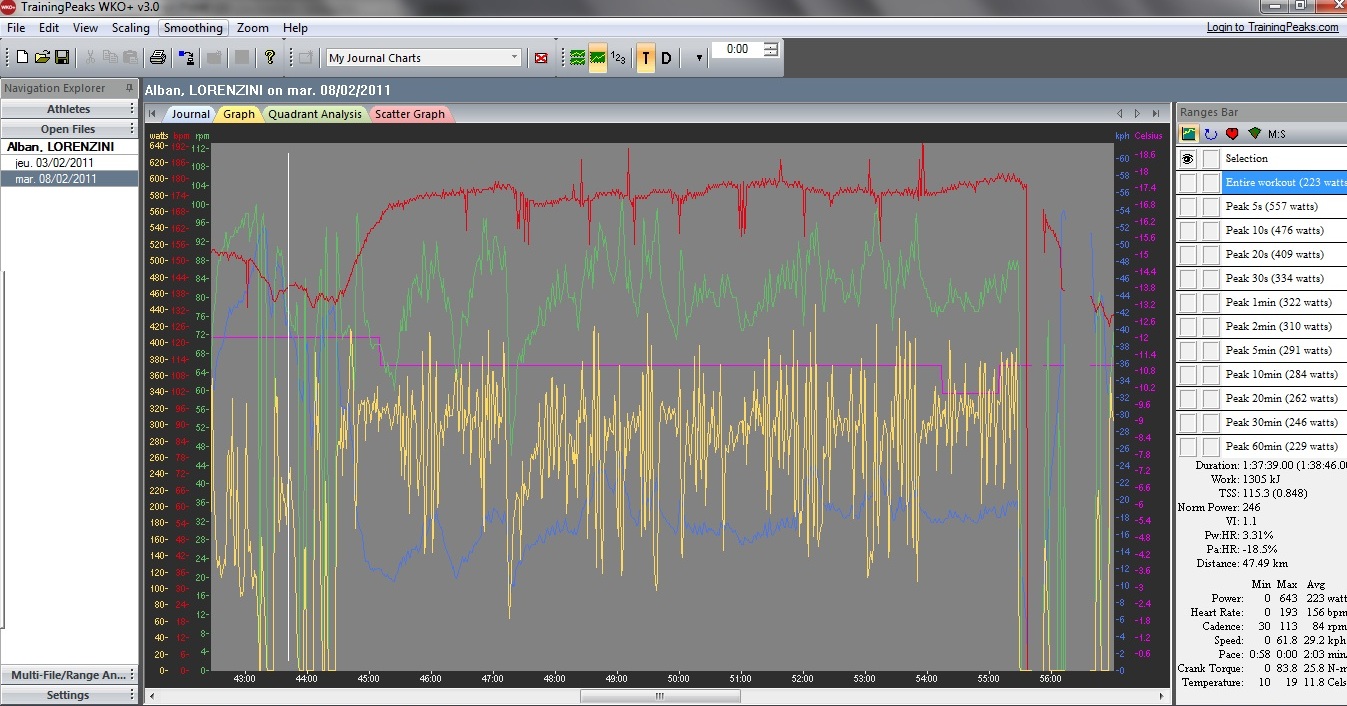Click the smoothing time input field
Screen dimensions: 1347x706
tap(737, 49)
